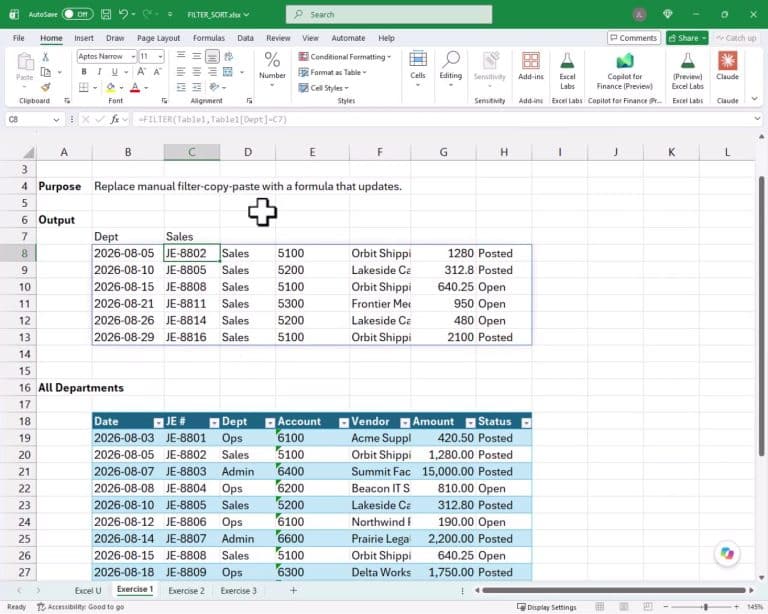The width and height of the screenshot is (768, 614).
Task: Switch to the Data ribbon tab
Action: (245, 38)
